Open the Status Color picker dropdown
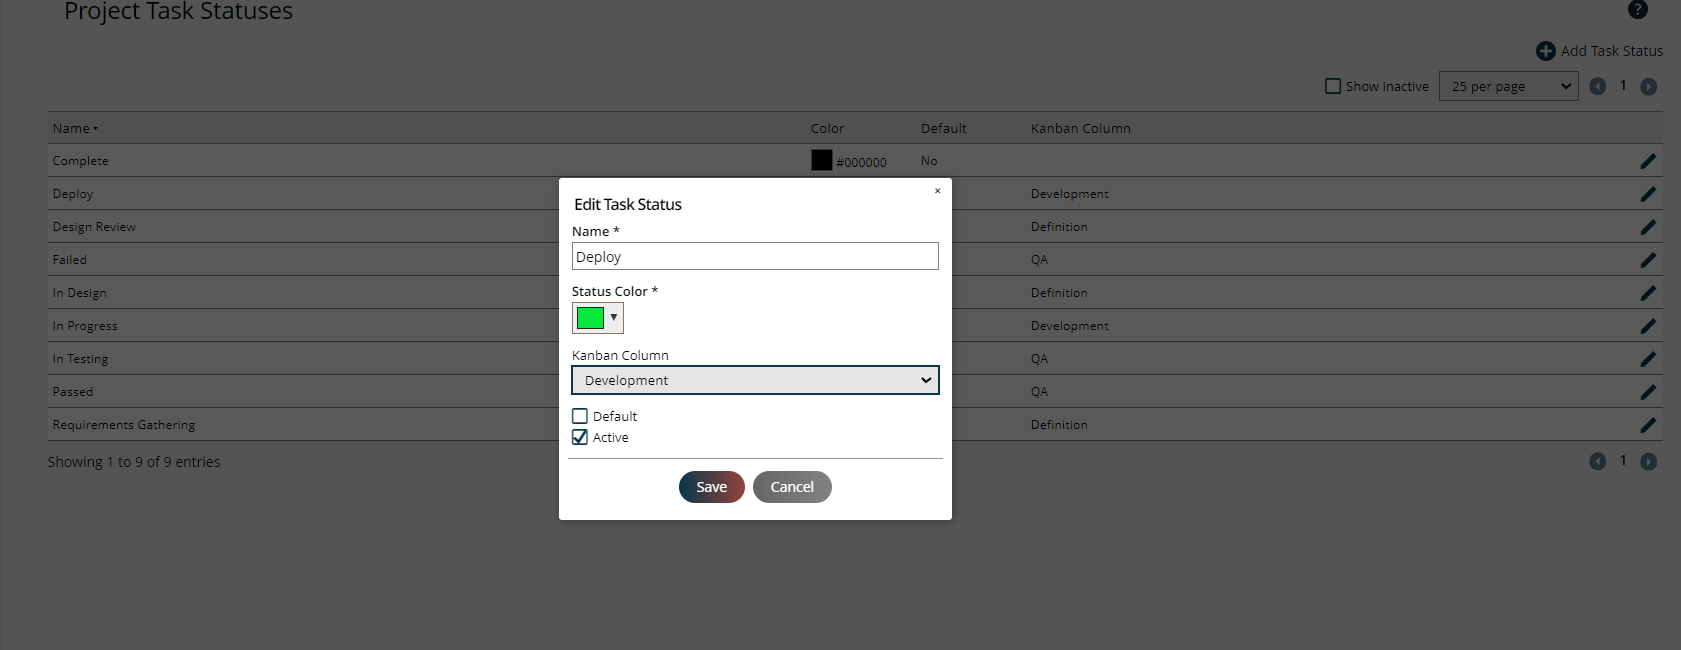 coord(598,318)
